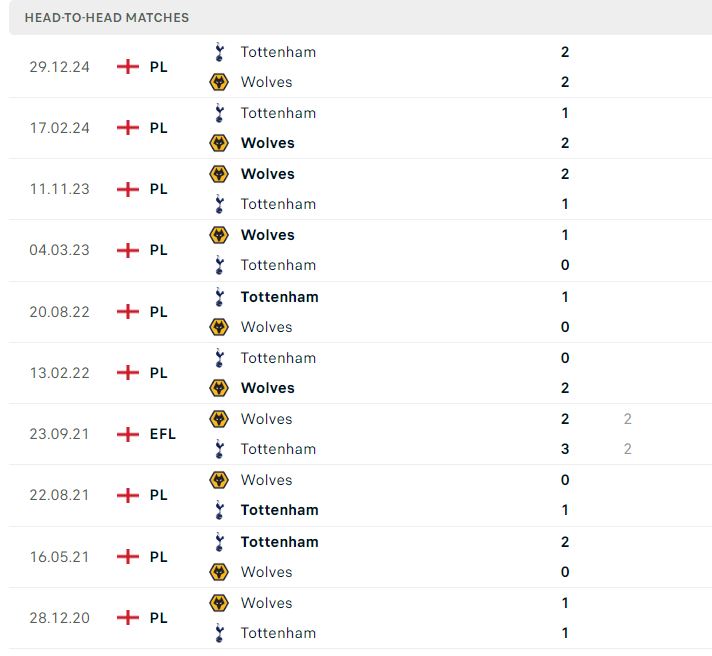712x656 pixels.
Task: Click Tottenham crest in 29.12.24 match
Action: [x=219, y=52]
